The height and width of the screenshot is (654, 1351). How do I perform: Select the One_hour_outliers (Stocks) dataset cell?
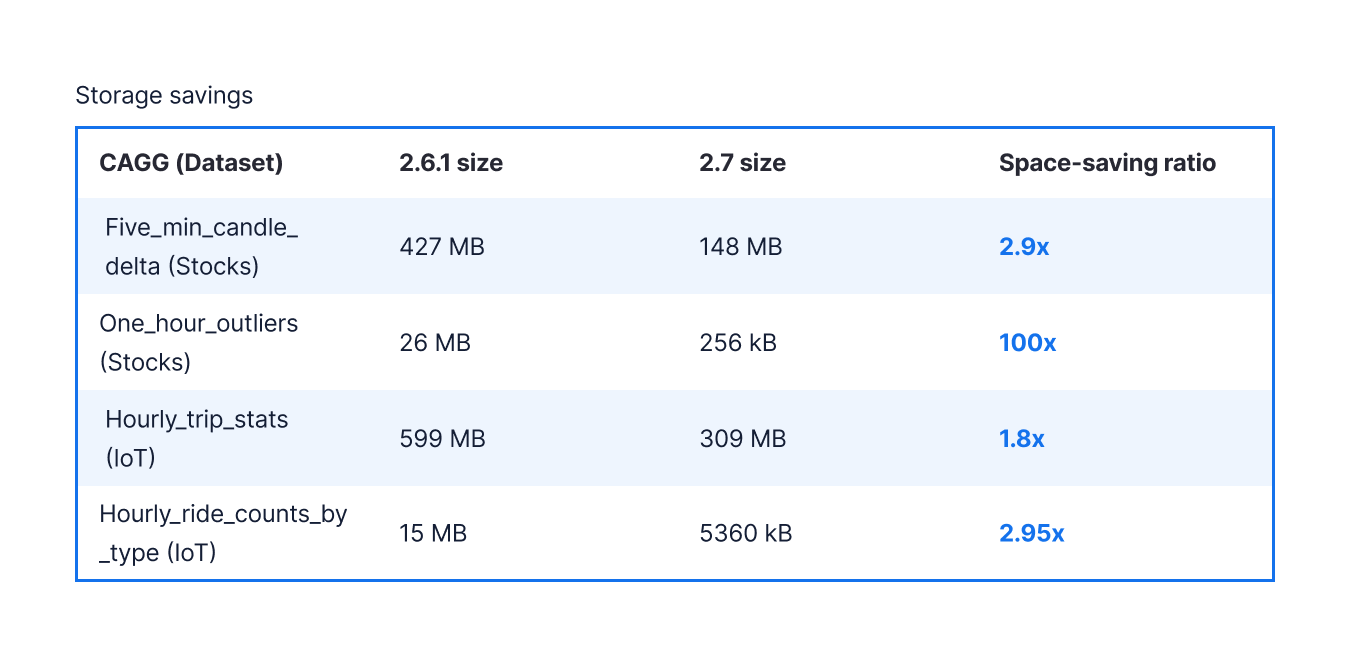pos(198,342)
